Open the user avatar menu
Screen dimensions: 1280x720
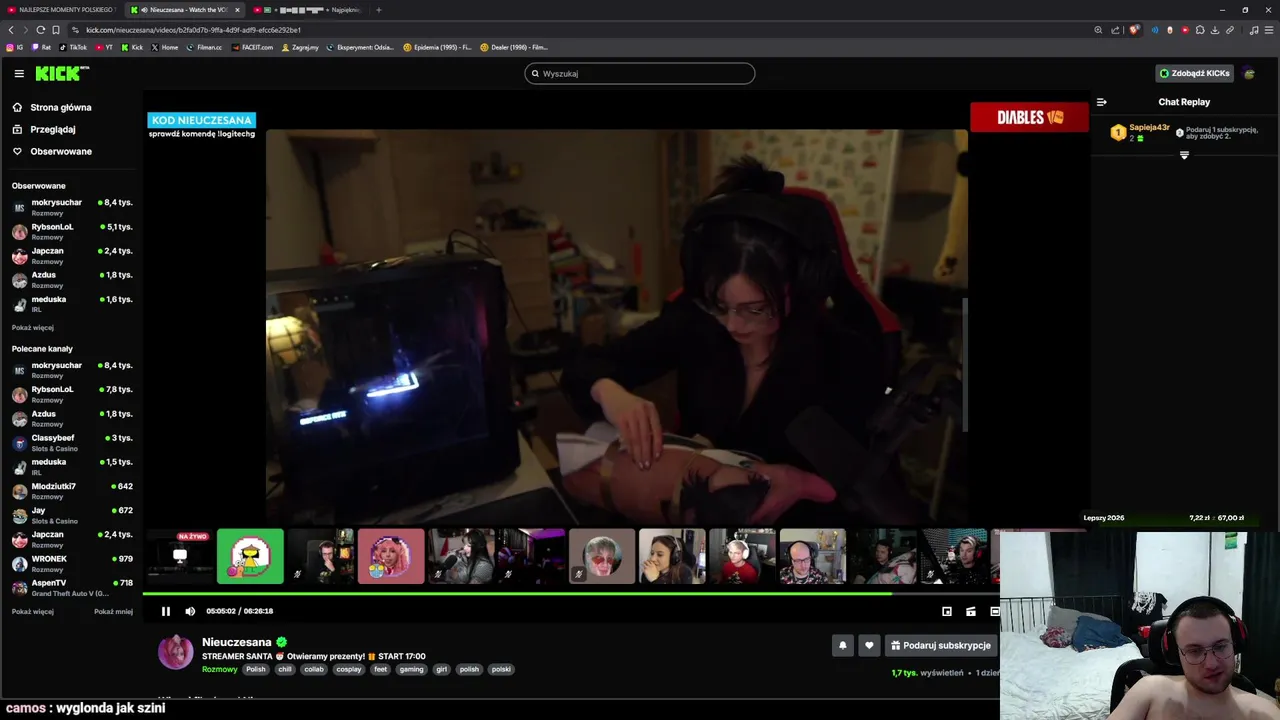click(1249, 73)
